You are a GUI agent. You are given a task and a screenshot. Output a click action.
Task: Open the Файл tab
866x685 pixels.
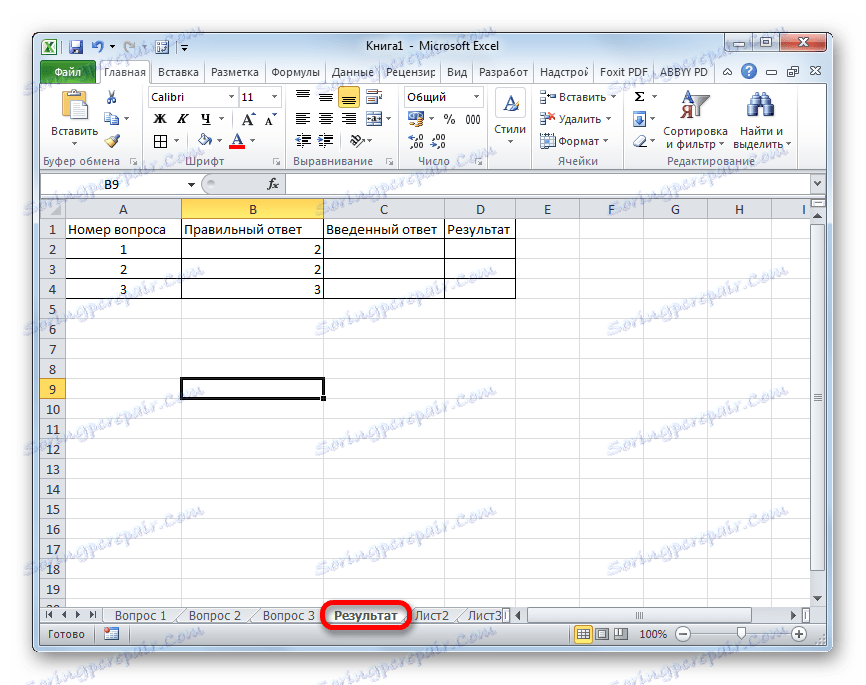coord(68,72)
